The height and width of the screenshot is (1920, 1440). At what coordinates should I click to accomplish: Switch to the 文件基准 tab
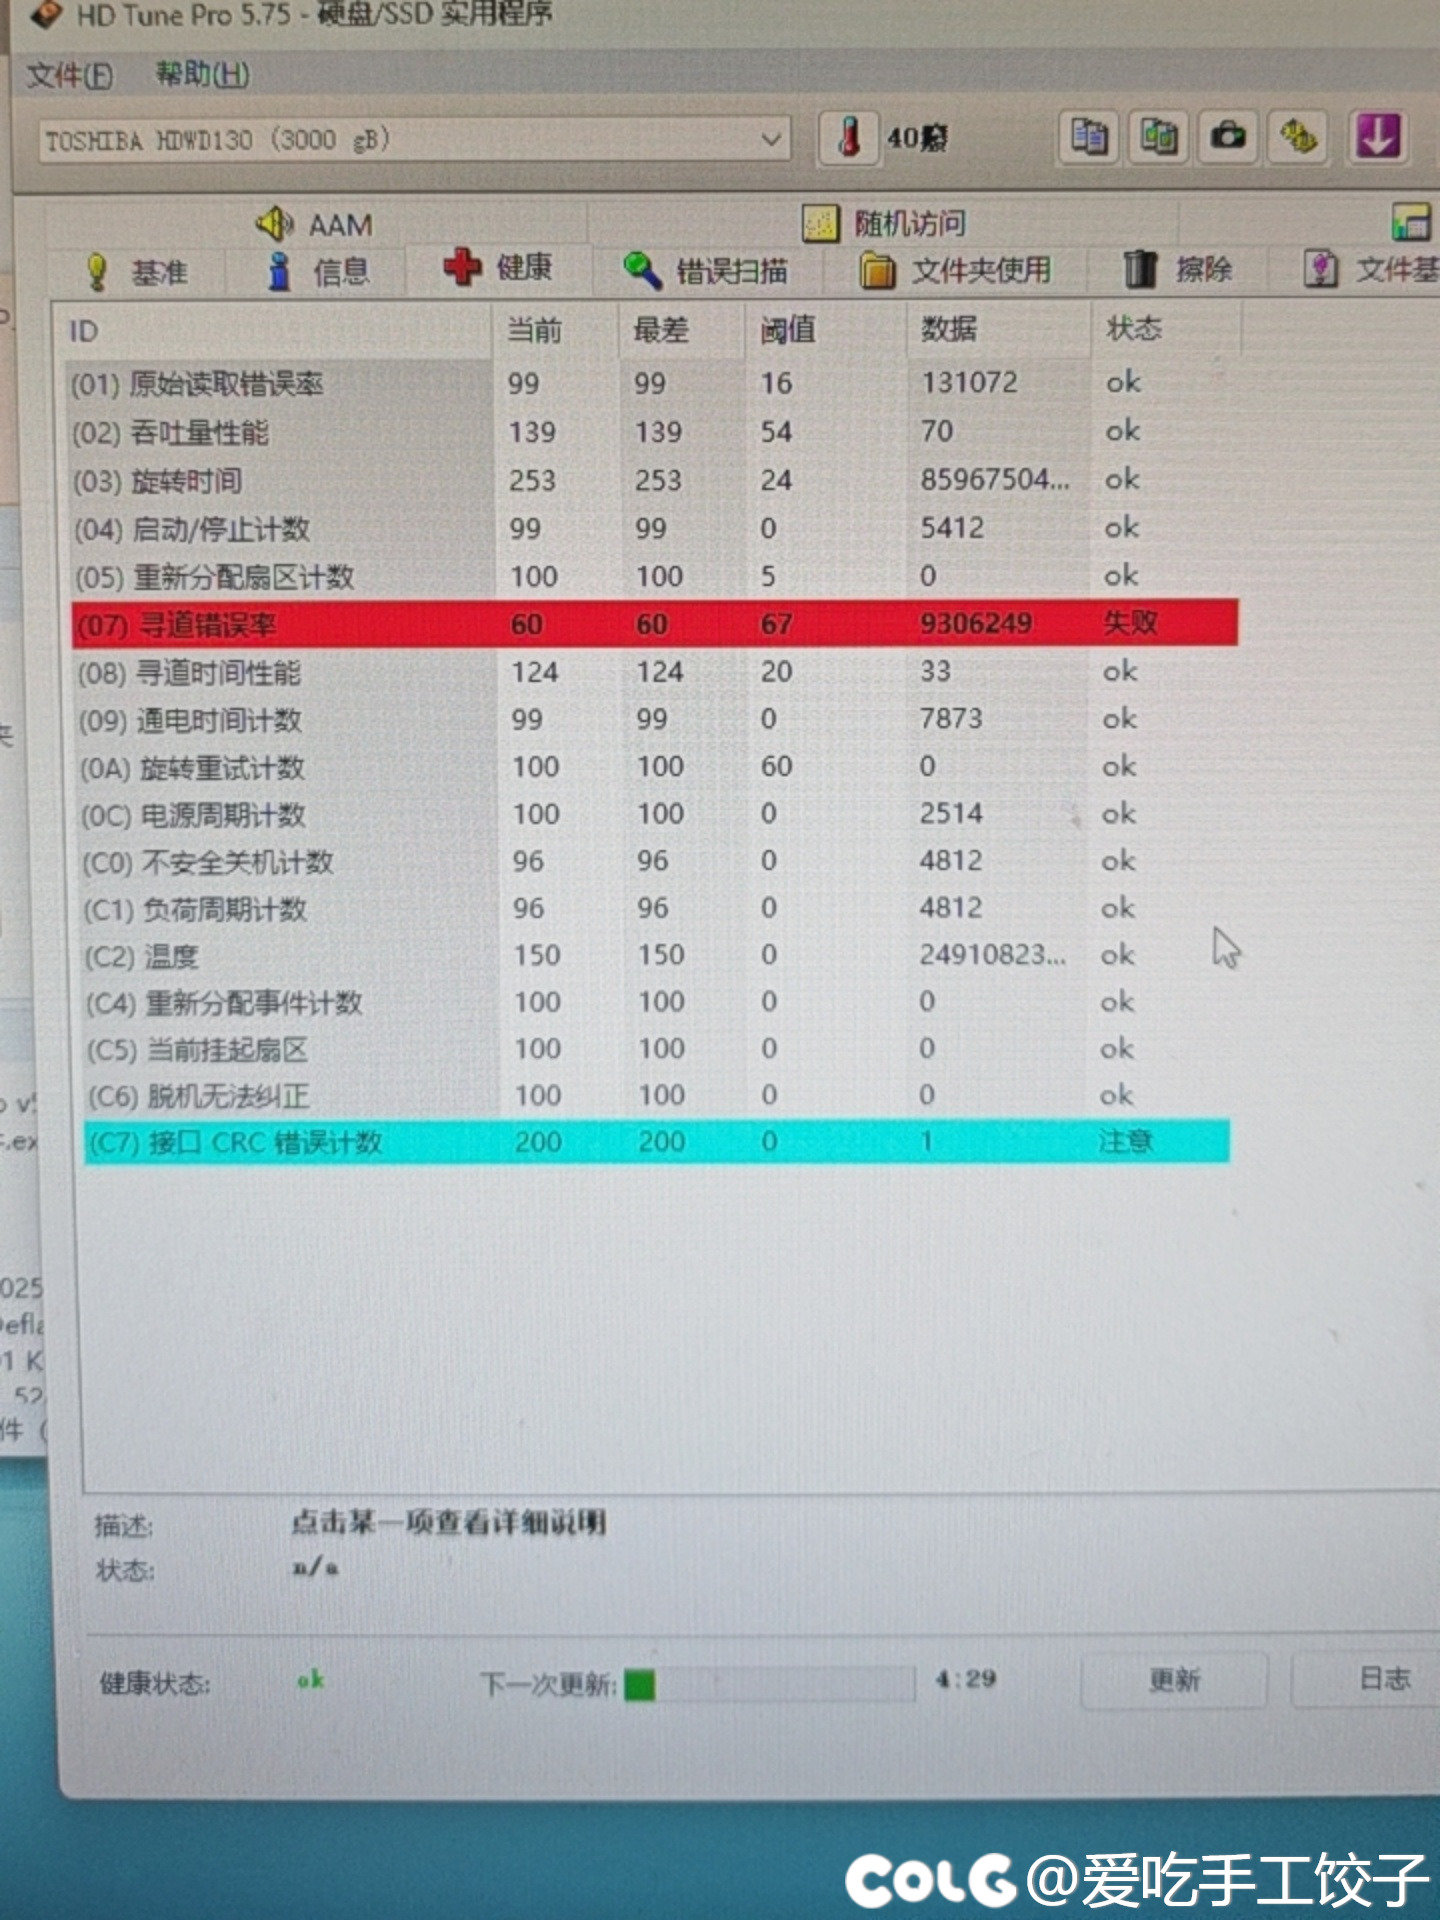click(x=1370, y=269)
